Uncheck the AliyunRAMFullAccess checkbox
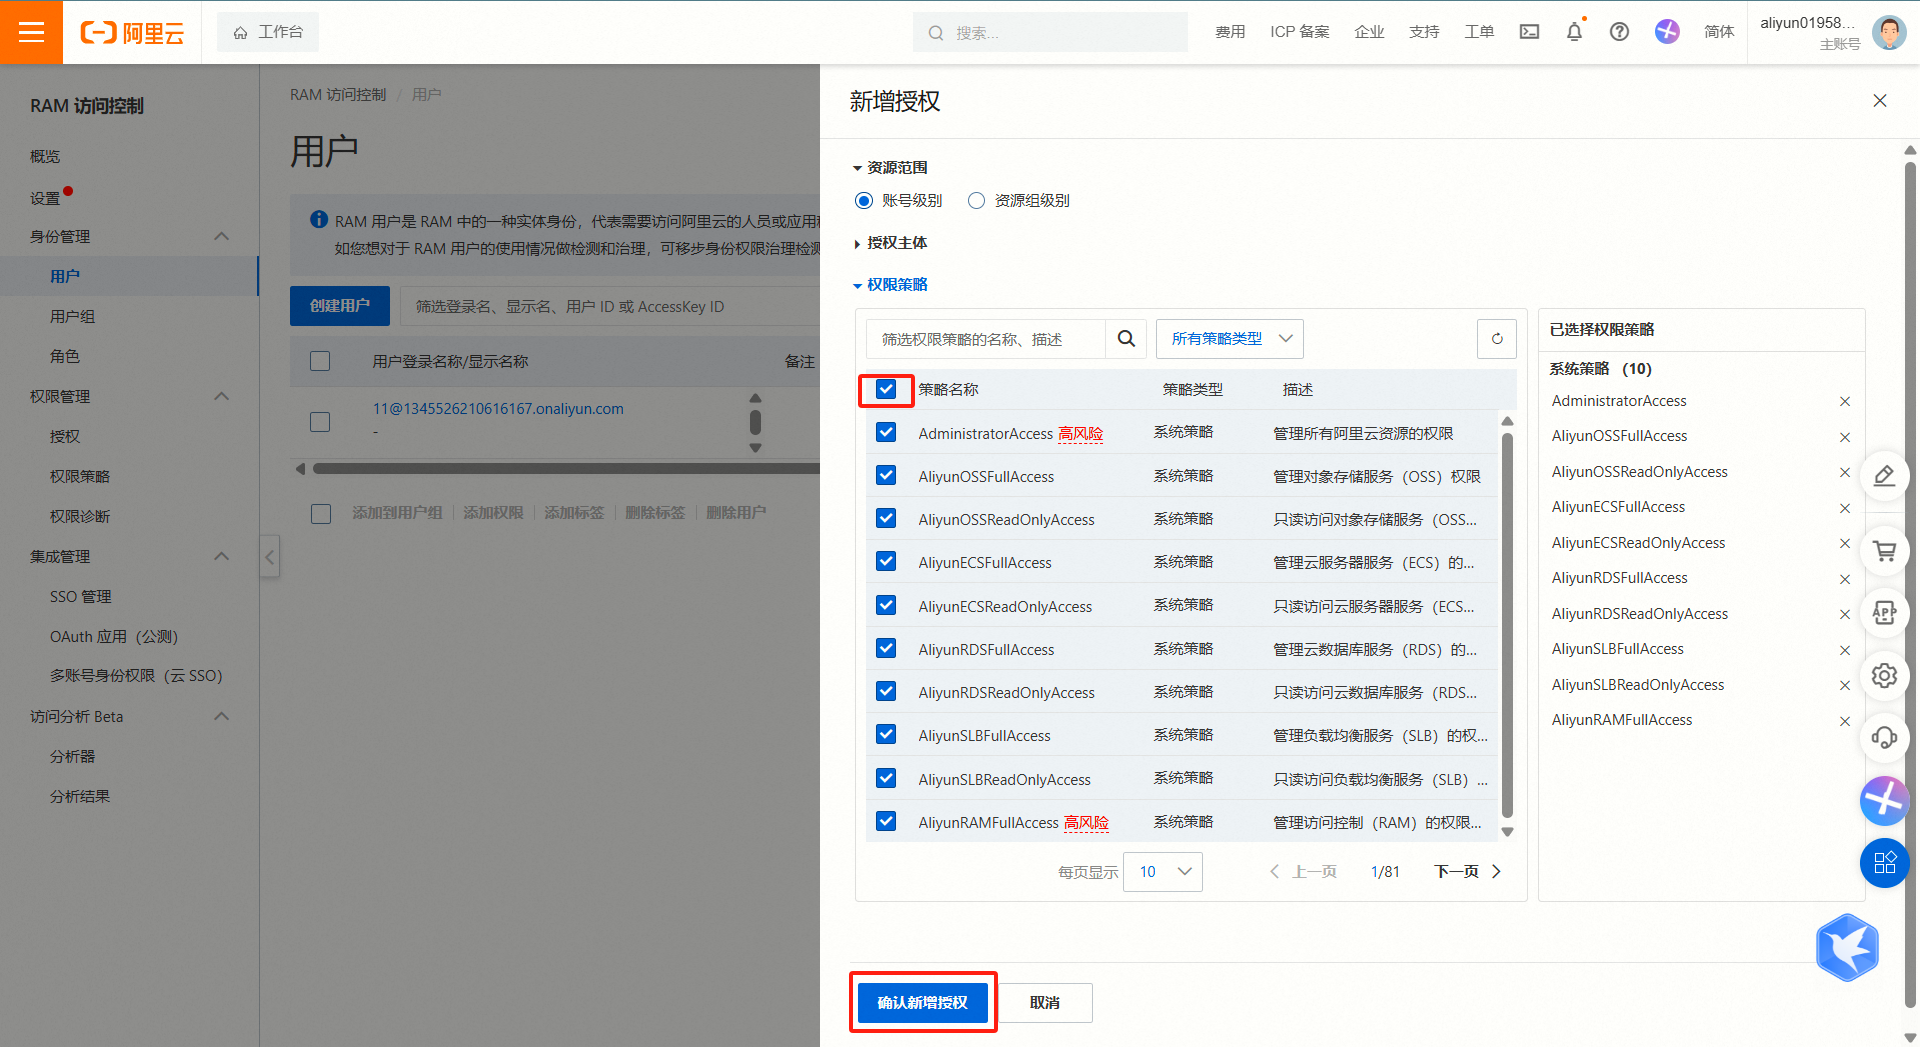The image size is (1920, 1047). (886, 821)
